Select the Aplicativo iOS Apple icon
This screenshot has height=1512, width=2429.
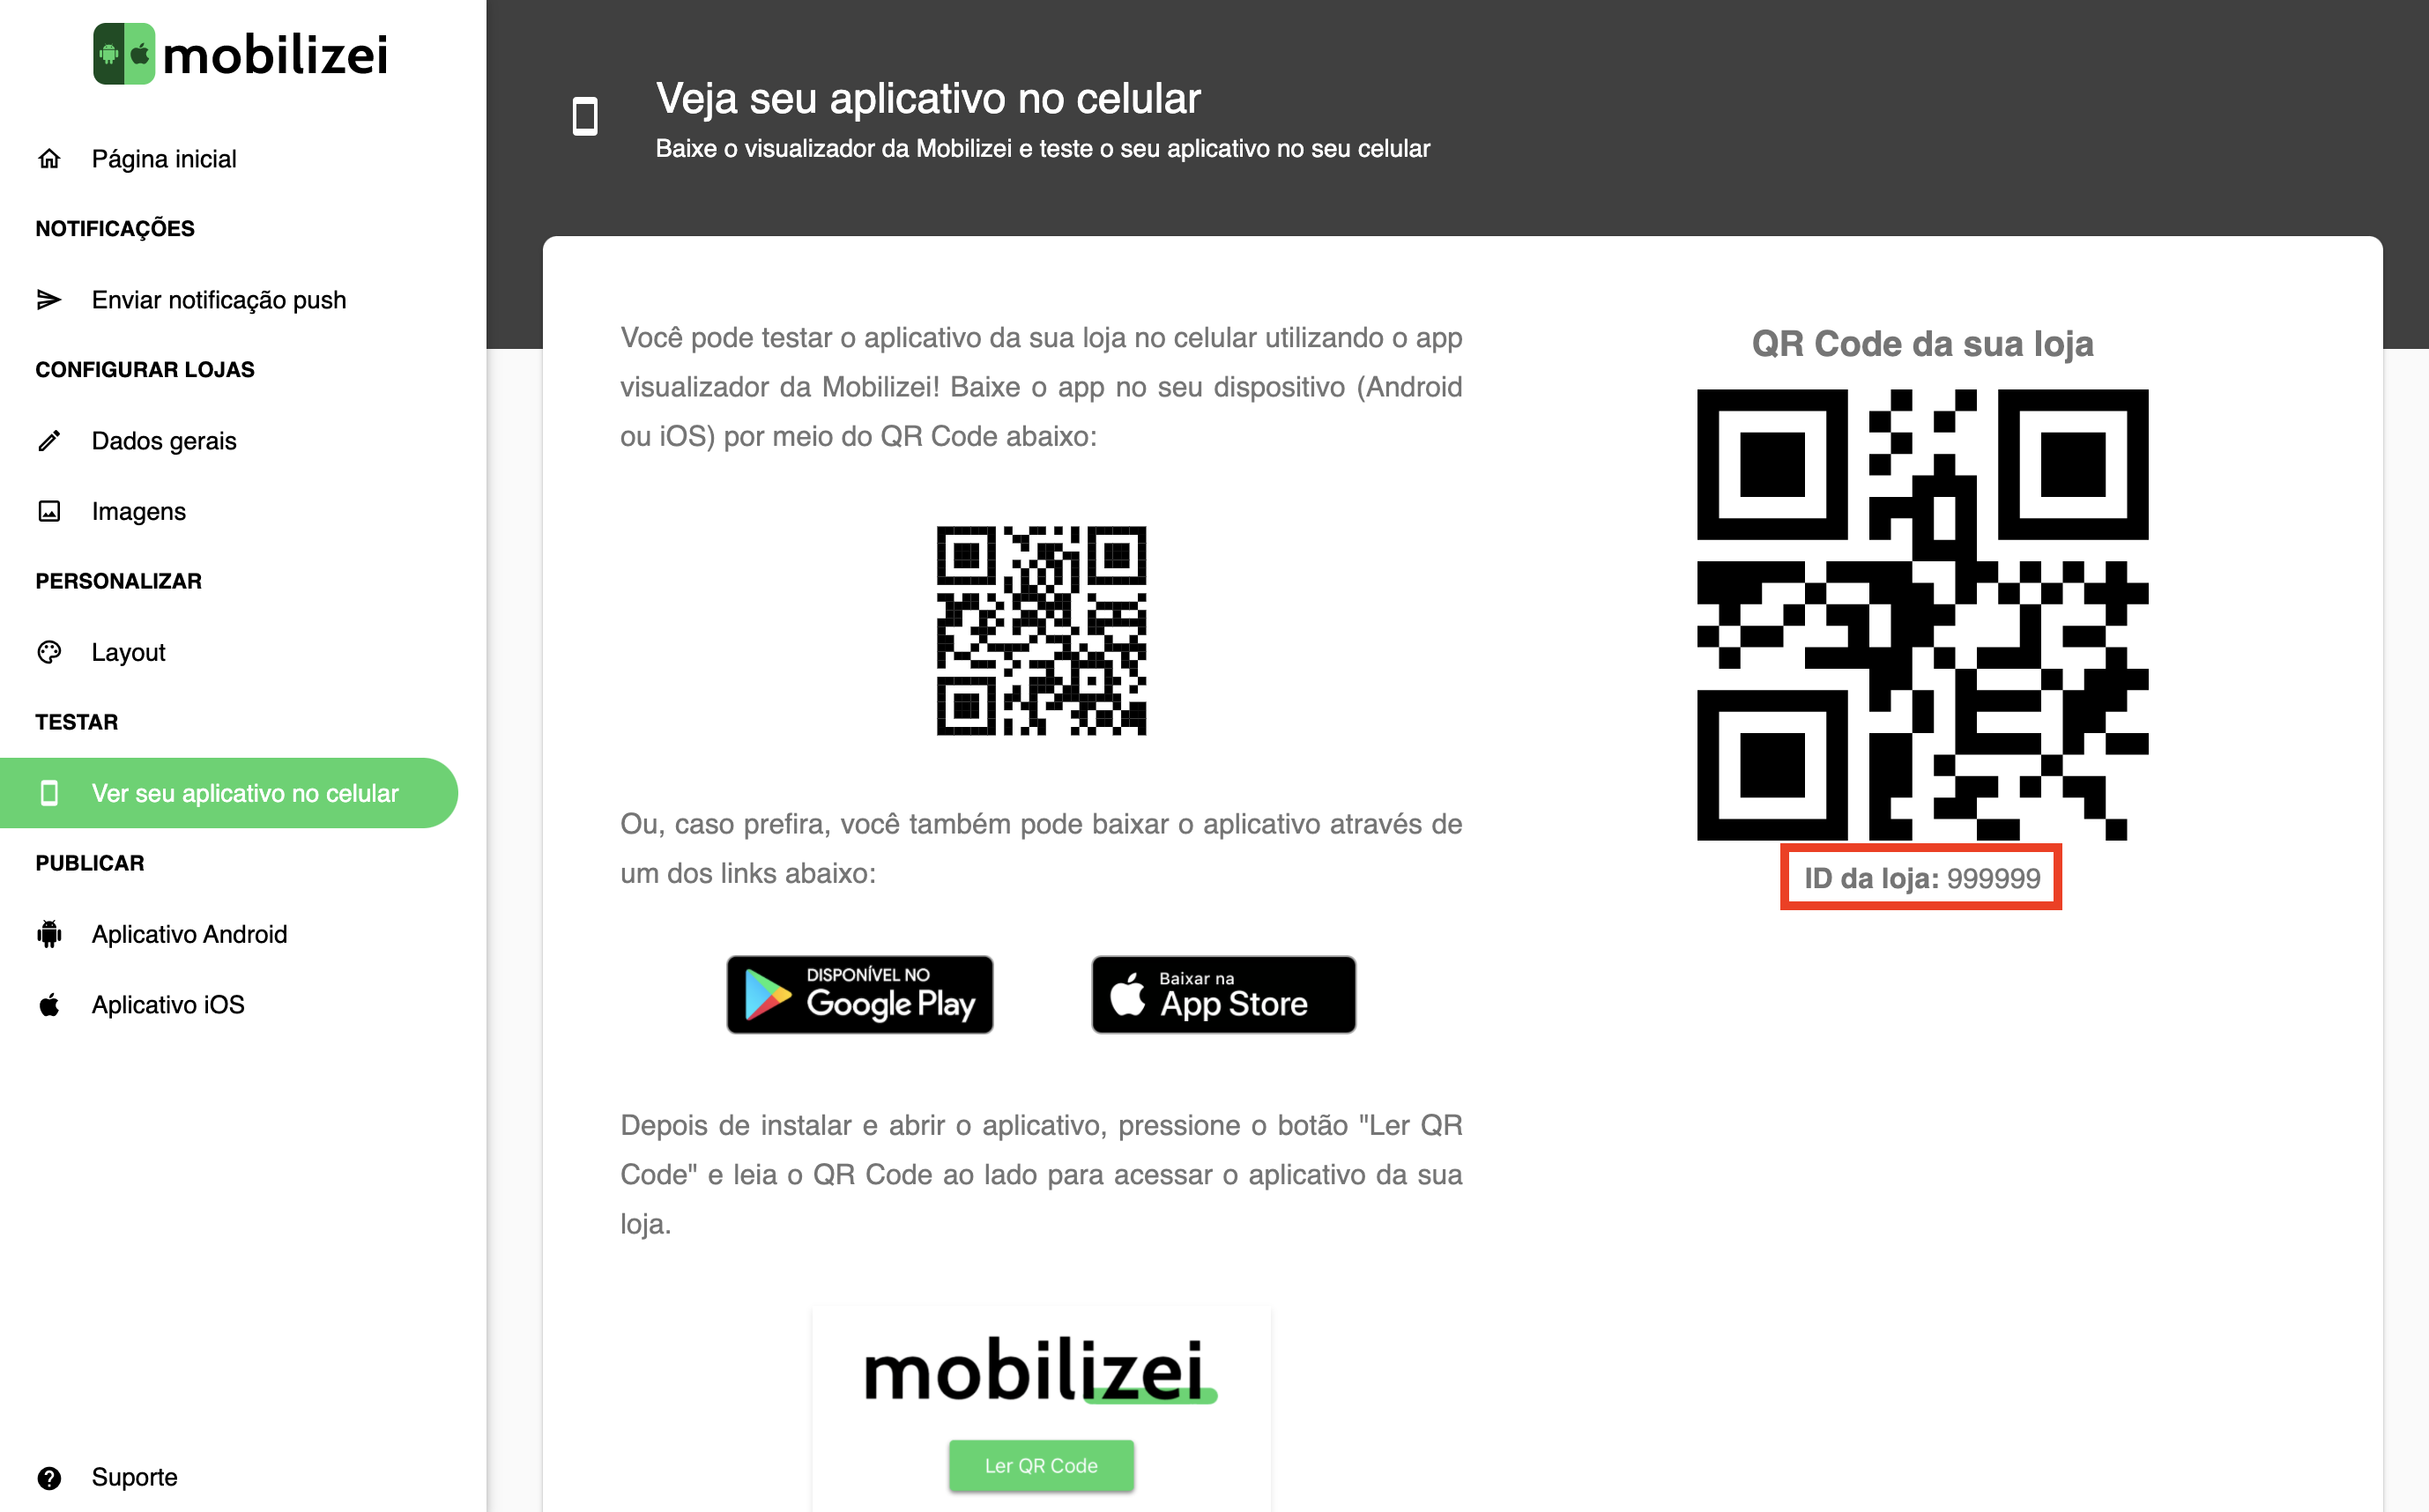pyautogui.click(x=52, y=1004)
